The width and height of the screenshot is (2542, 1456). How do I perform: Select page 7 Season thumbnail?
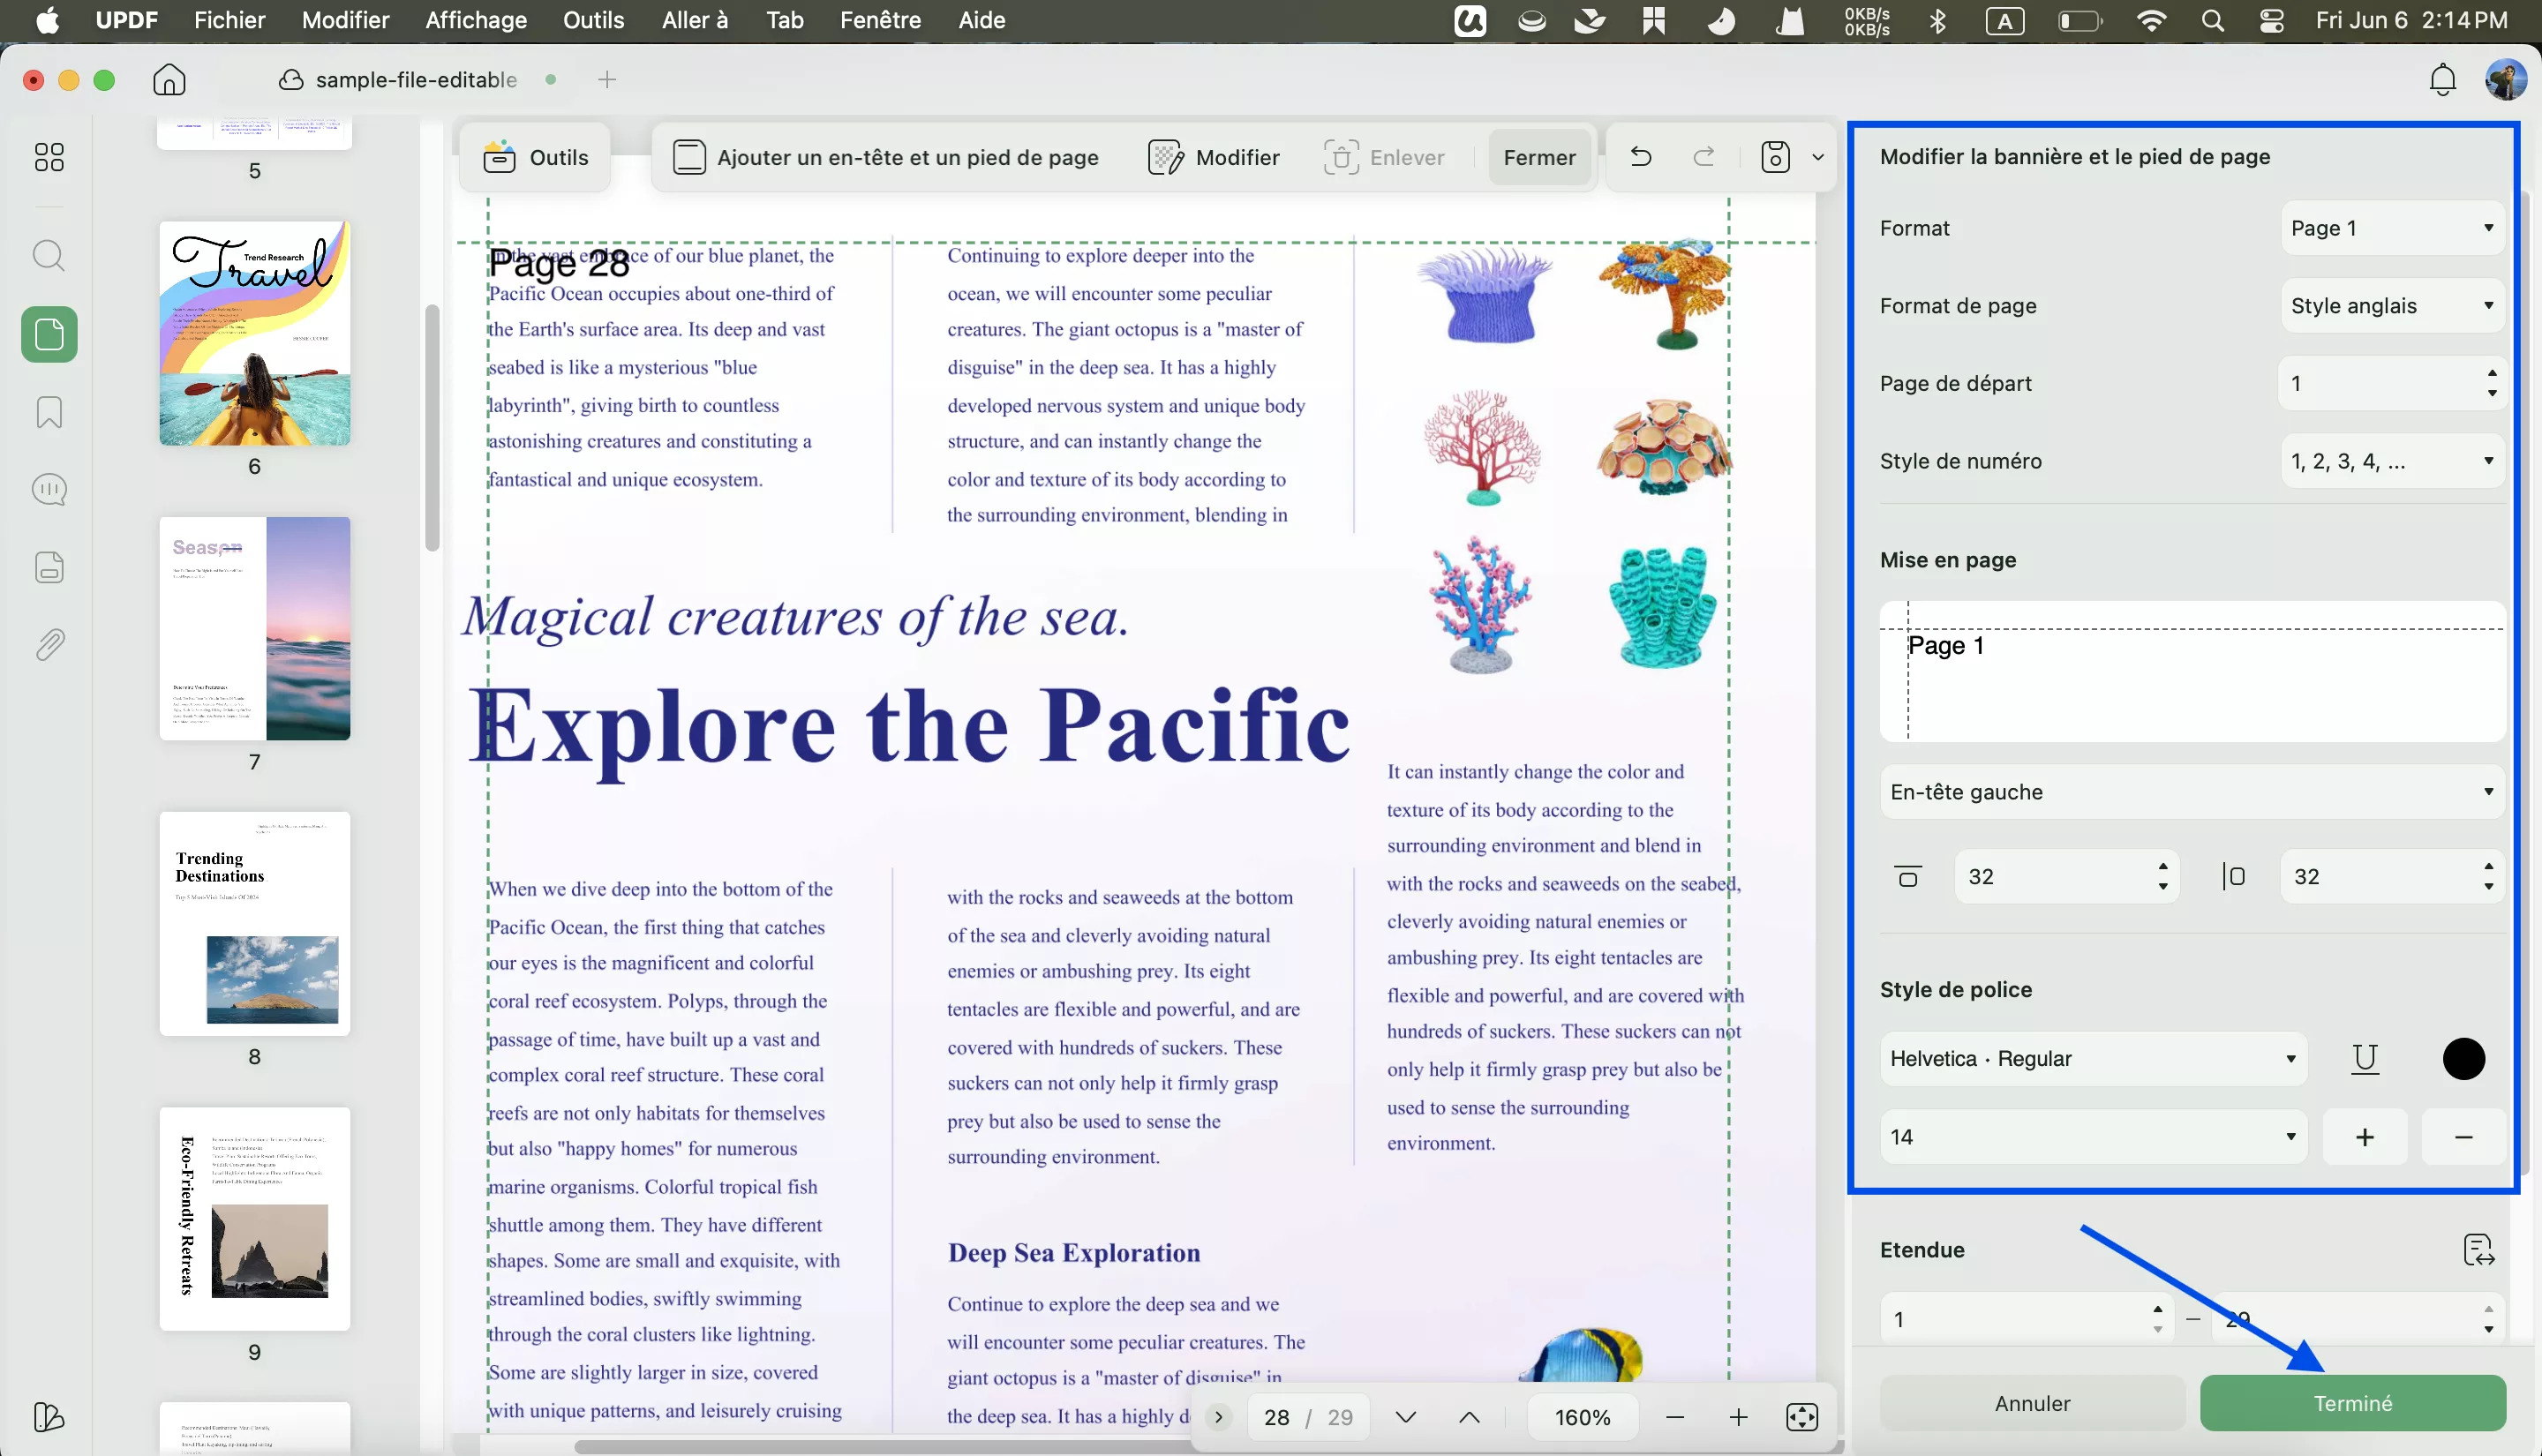255,629
